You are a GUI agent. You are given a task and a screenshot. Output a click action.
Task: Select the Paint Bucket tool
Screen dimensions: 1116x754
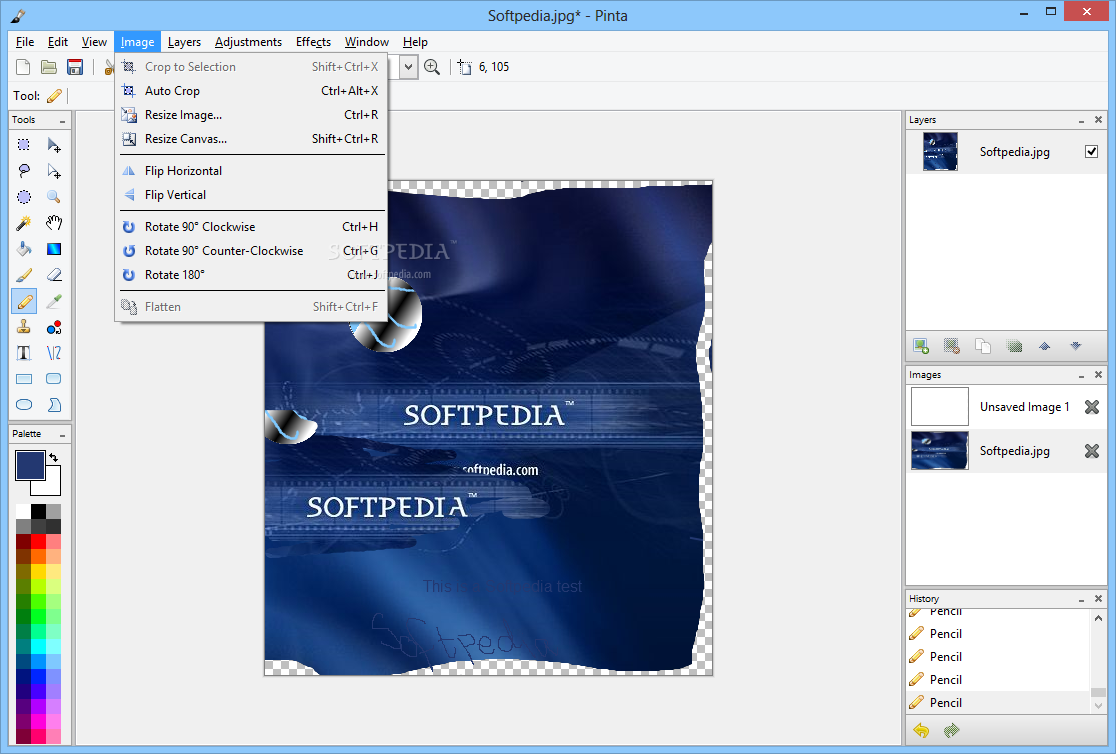(23, 249)
